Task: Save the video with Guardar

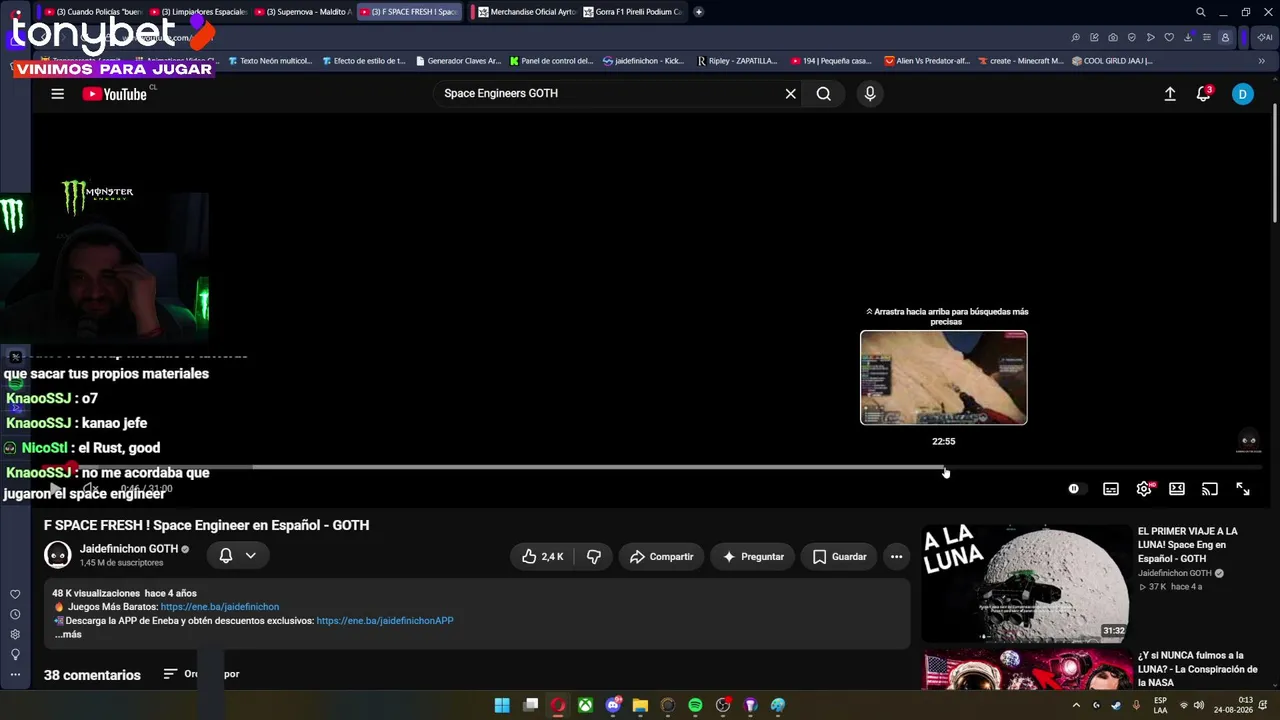Action: (839, 557)
